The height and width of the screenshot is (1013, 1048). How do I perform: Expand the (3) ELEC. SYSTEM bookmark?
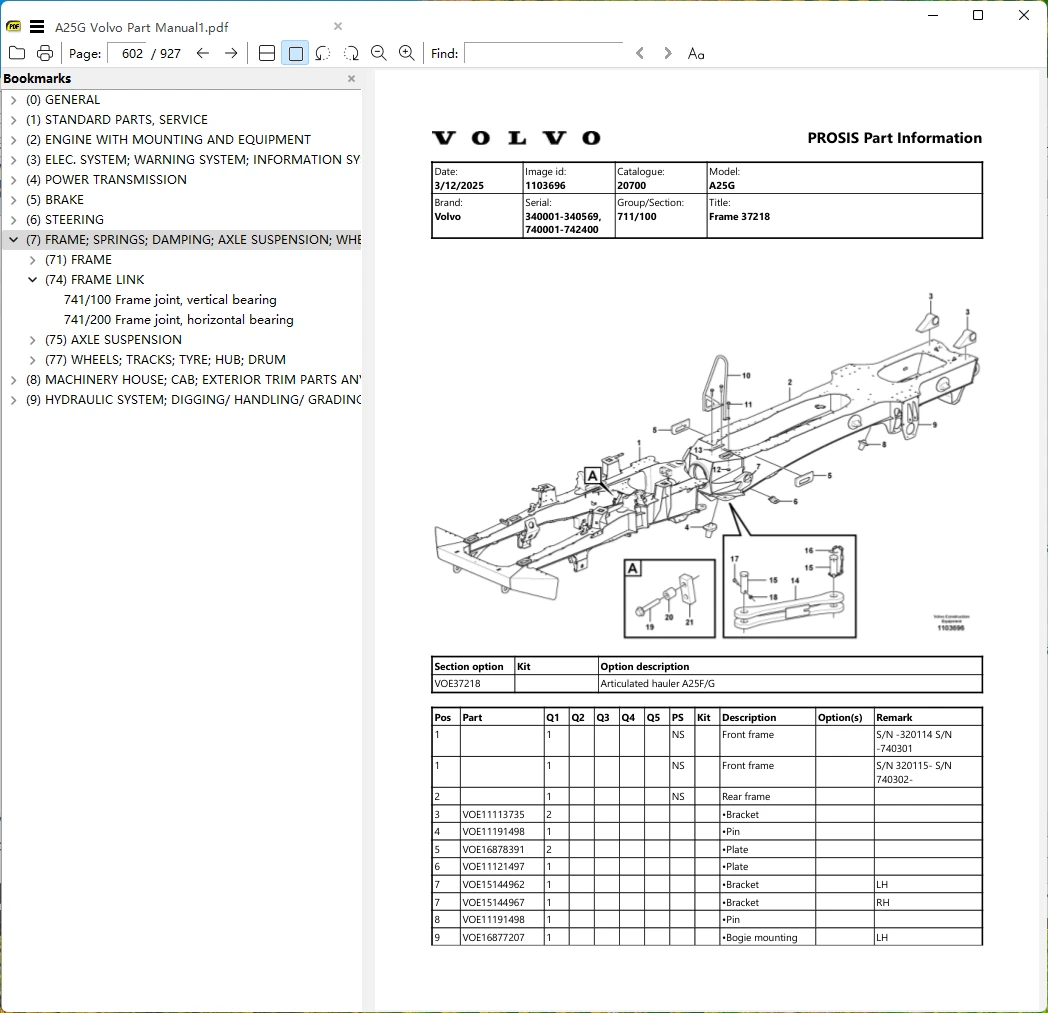[x=13, y=160]
